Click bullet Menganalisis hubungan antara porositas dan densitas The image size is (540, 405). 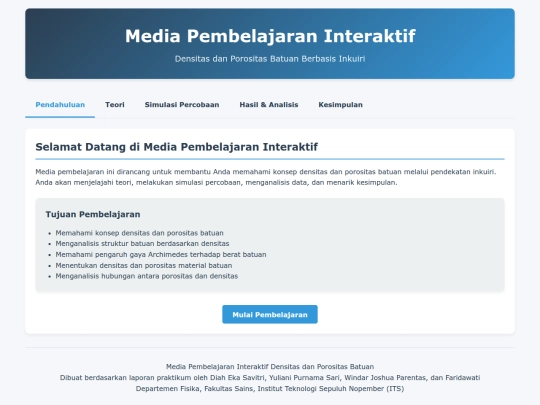[147, 276]
